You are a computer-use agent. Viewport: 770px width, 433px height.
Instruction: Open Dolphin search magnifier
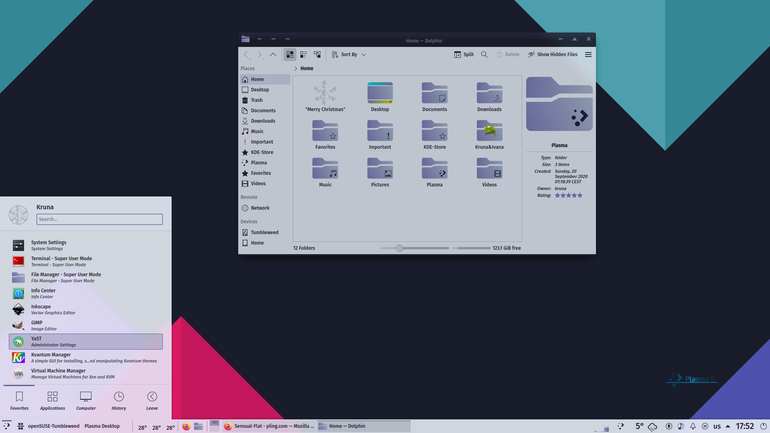tap(484, 54)
